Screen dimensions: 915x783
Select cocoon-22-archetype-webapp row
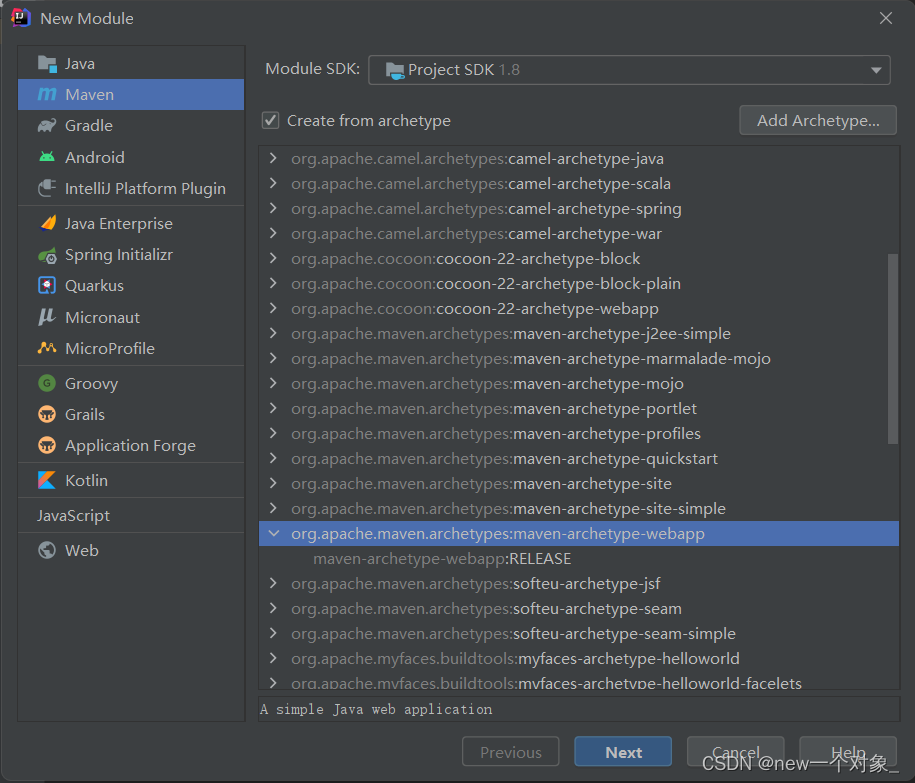tap(579, 309)
